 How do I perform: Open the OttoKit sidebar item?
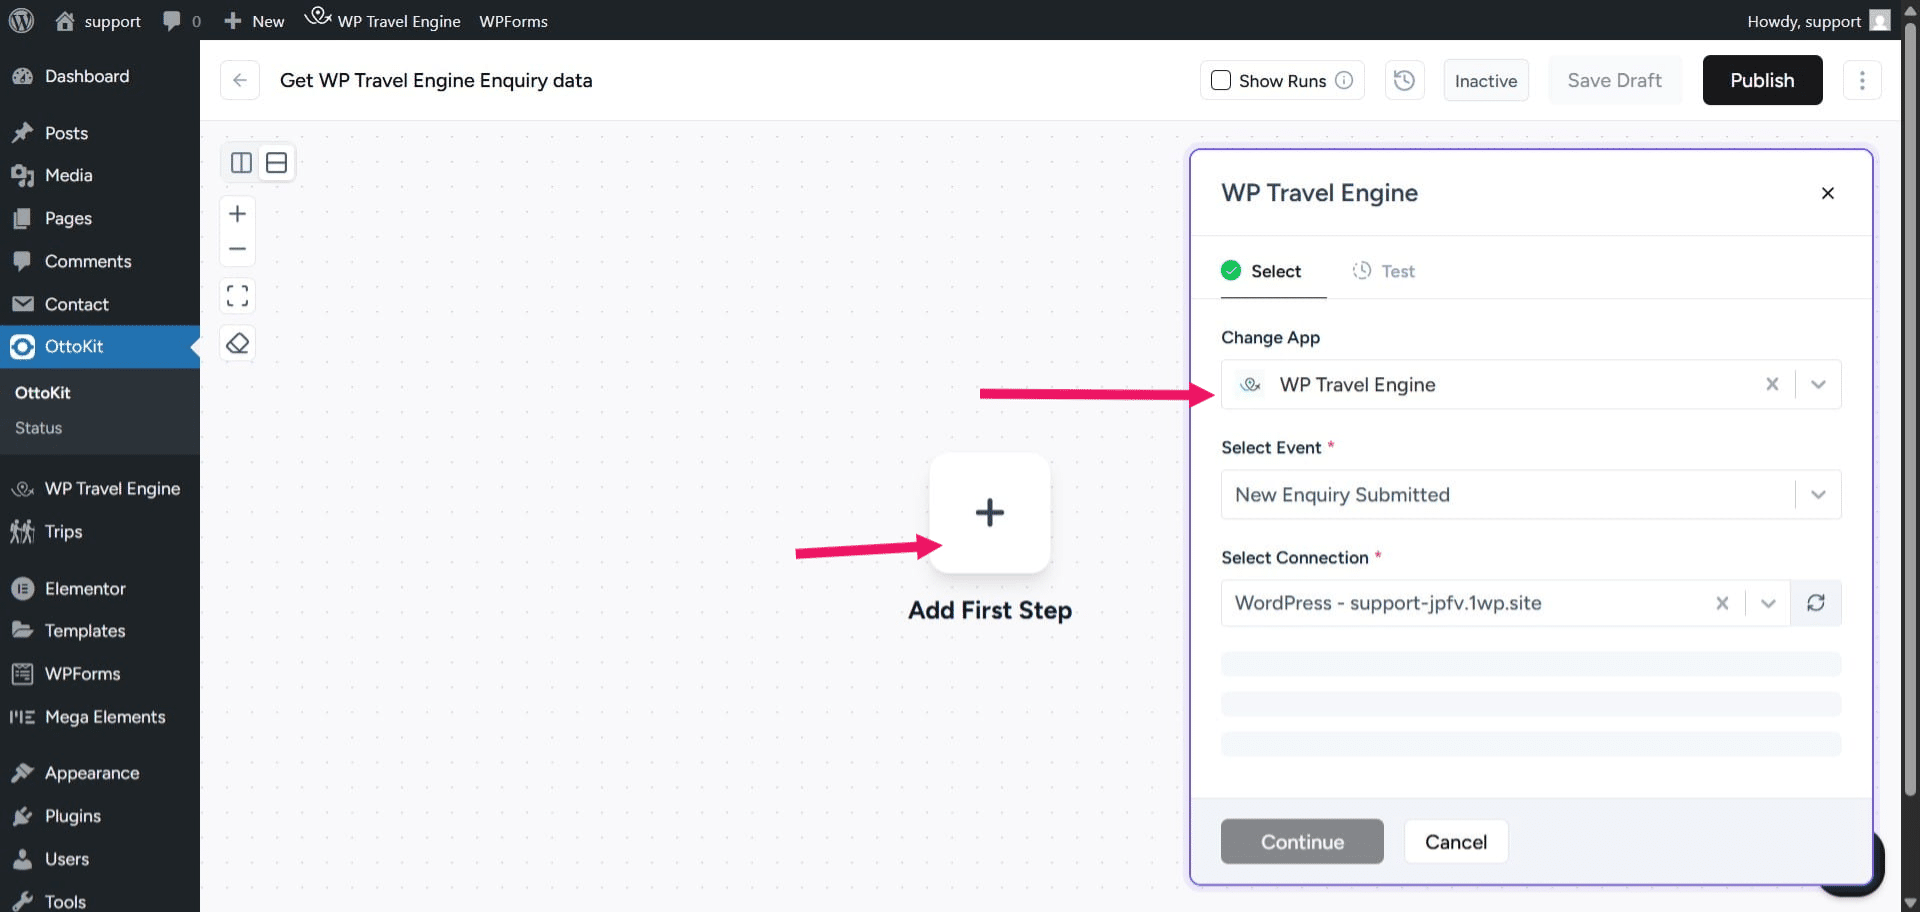point(74,347)
